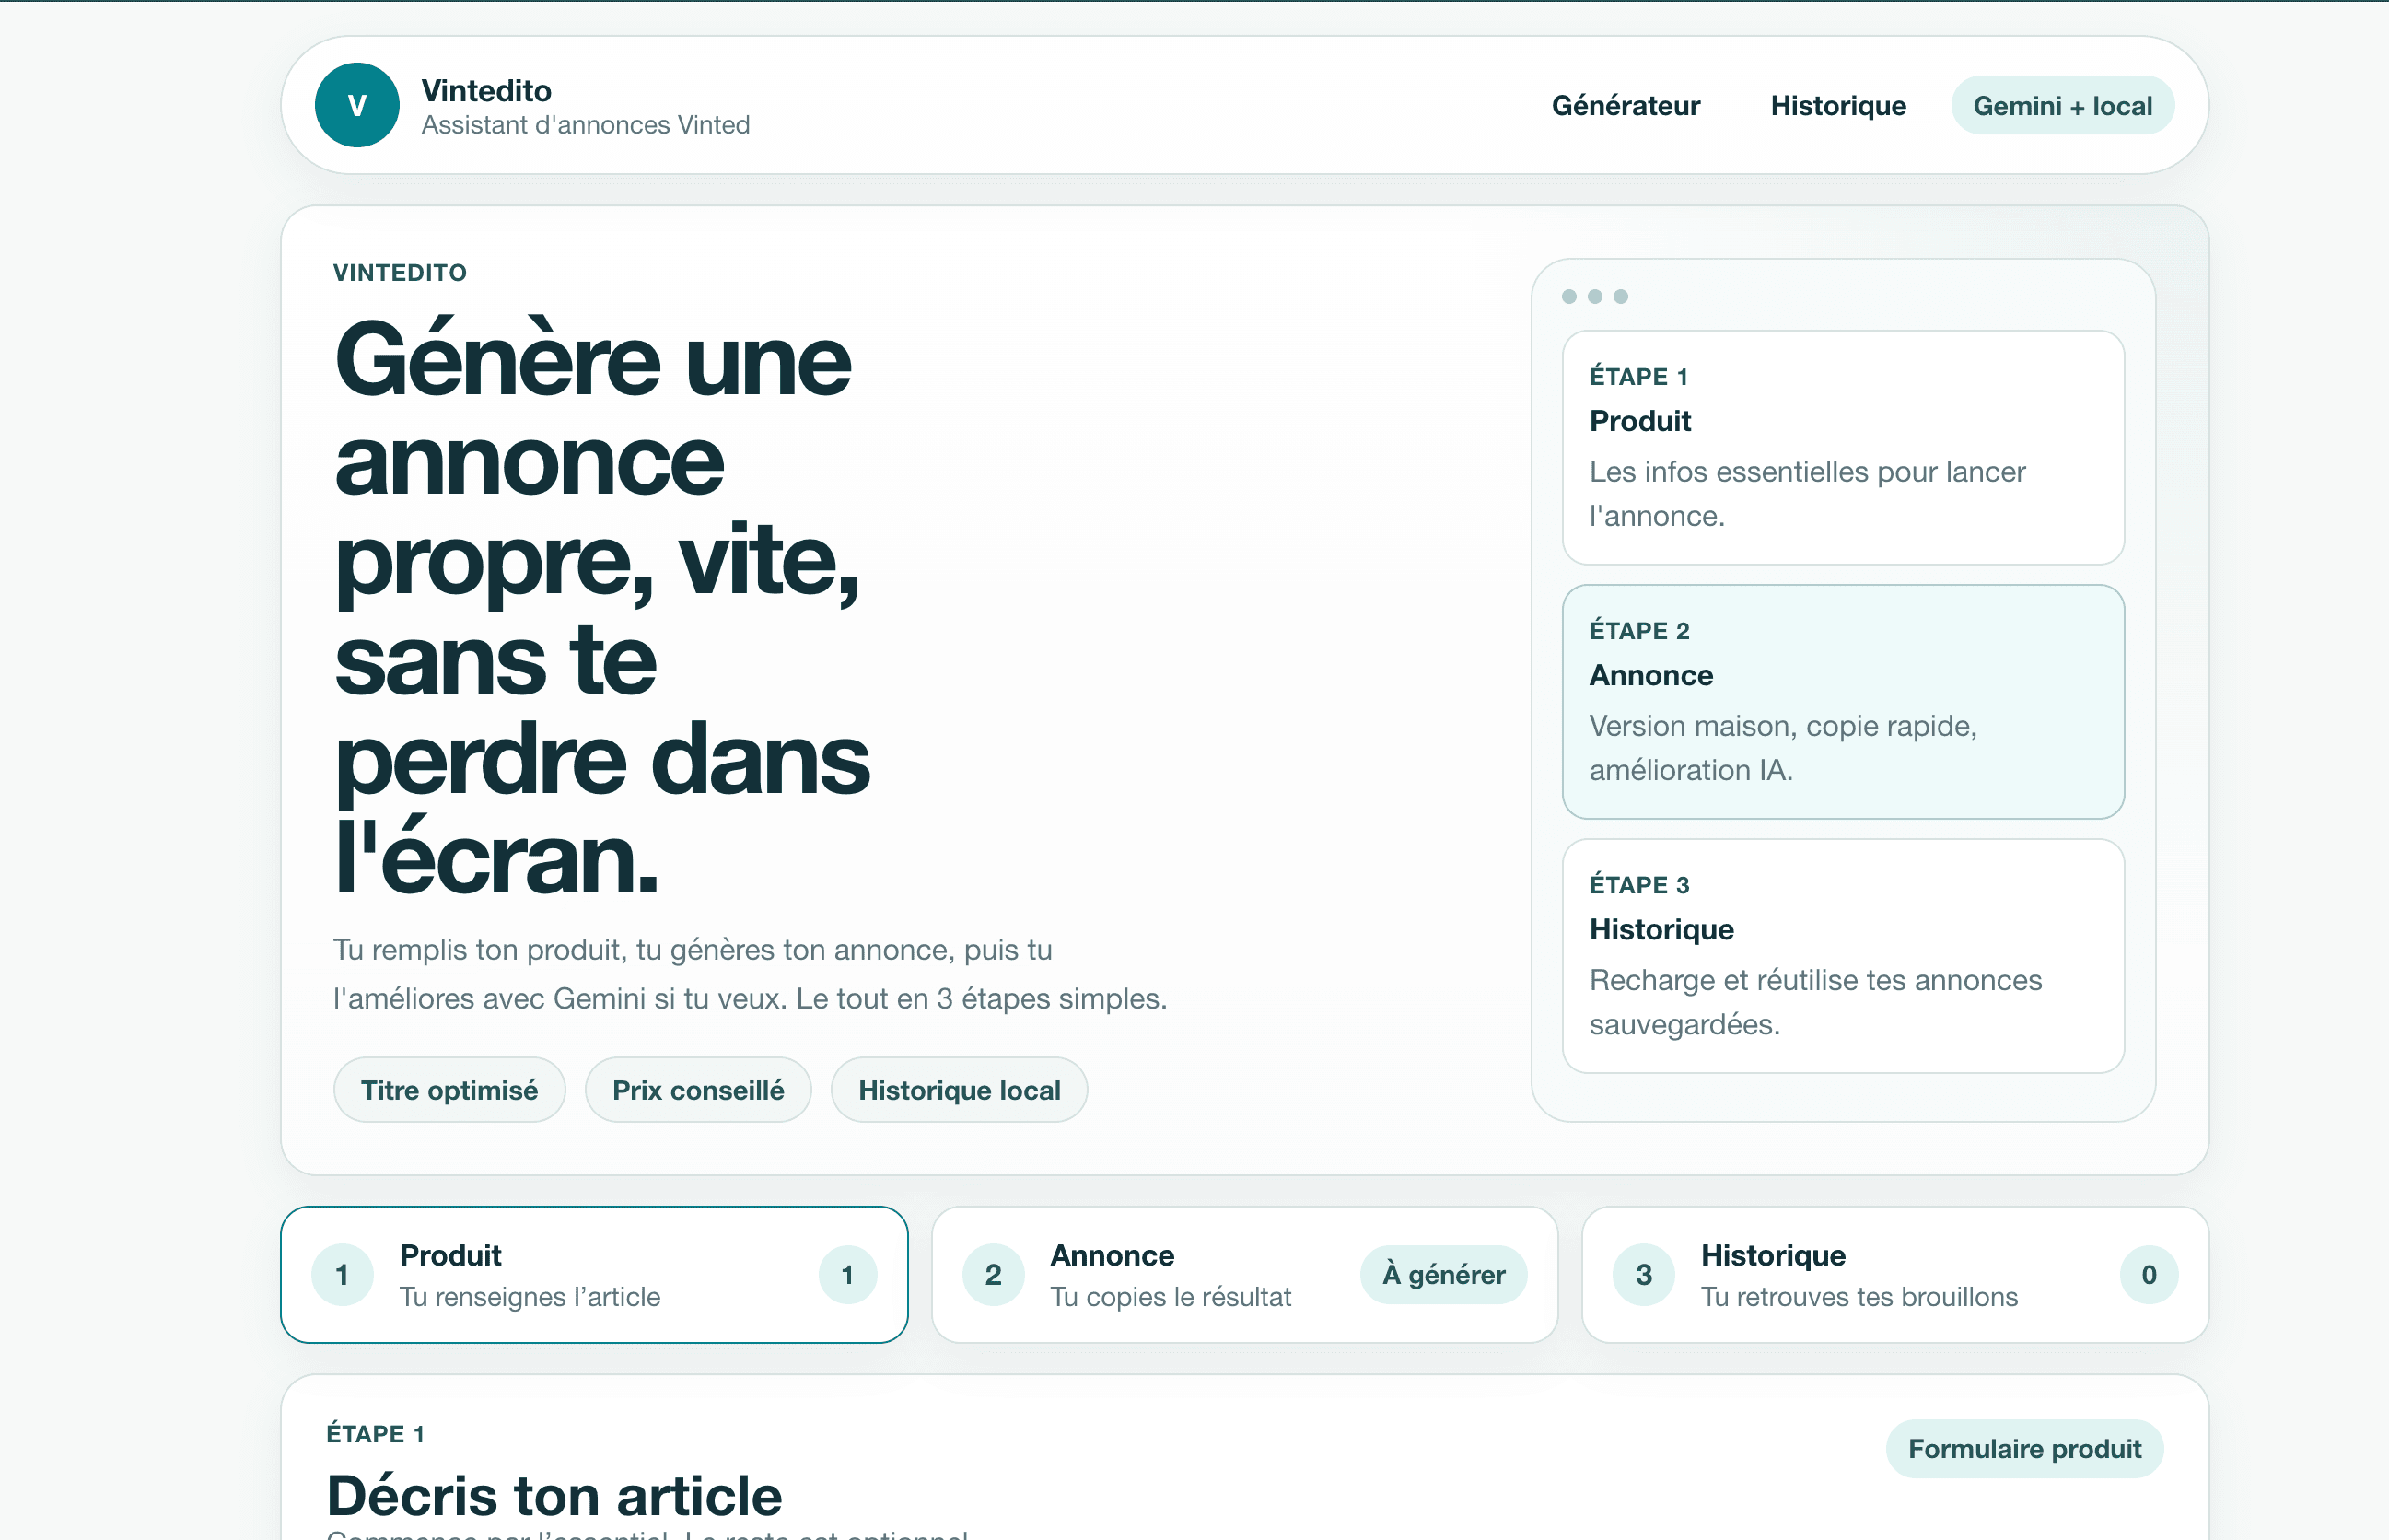Click the numbered circle 3 in Historique tab
This screenshot has width=2389, height=1540.
pyautogui.click(x=1644, y=1275)
